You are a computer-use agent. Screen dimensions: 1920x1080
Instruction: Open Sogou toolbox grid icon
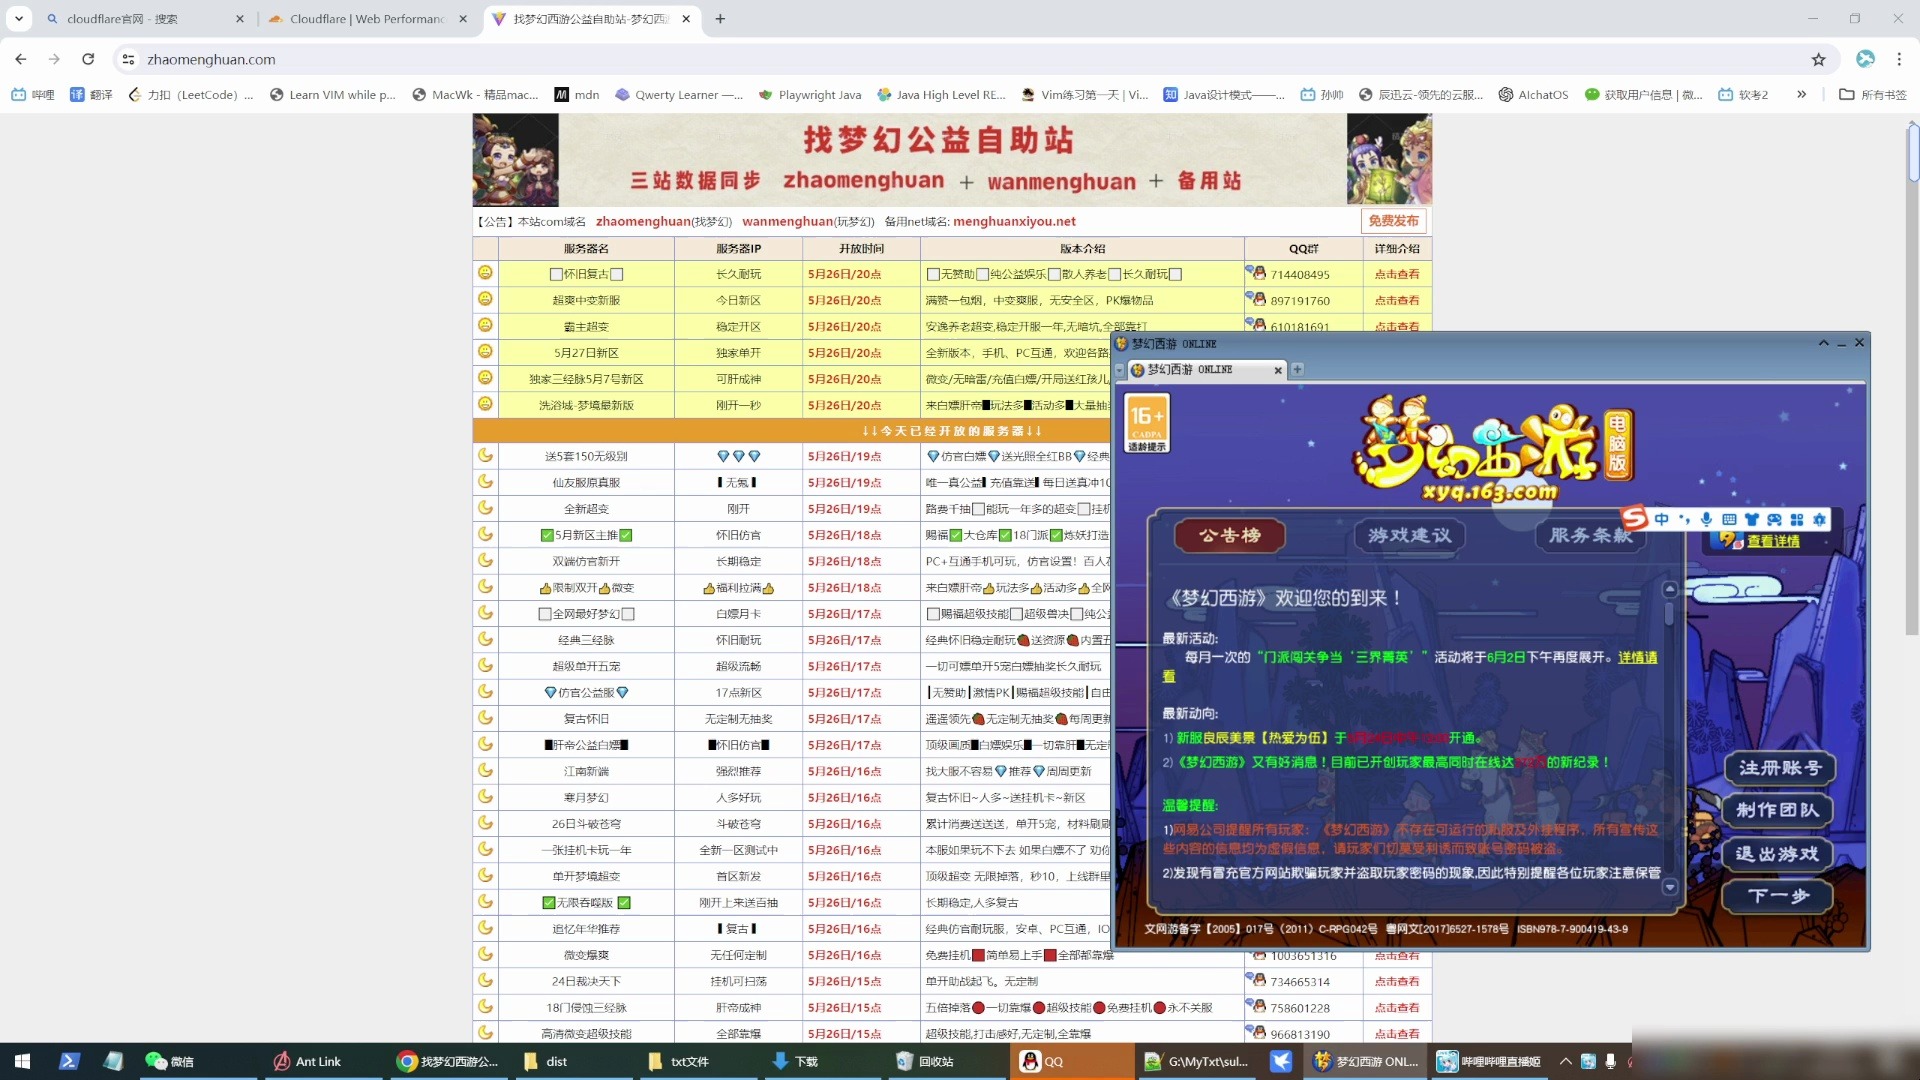1797,519
